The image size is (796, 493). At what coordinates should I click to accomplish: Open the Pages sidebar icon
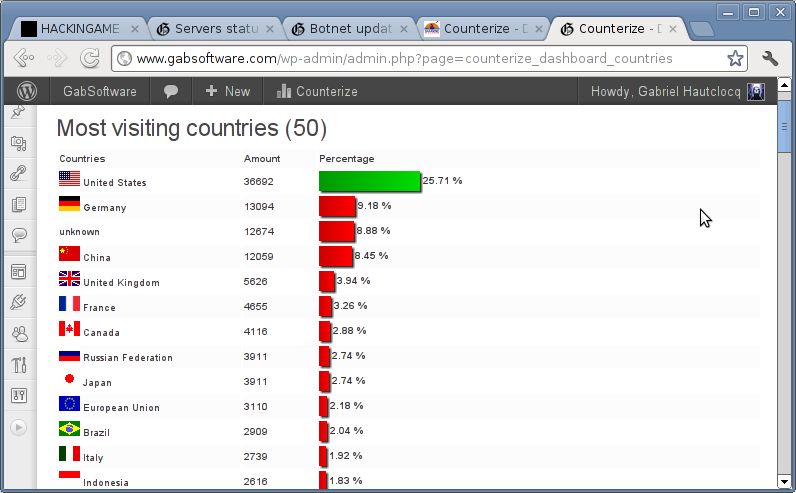18,205
